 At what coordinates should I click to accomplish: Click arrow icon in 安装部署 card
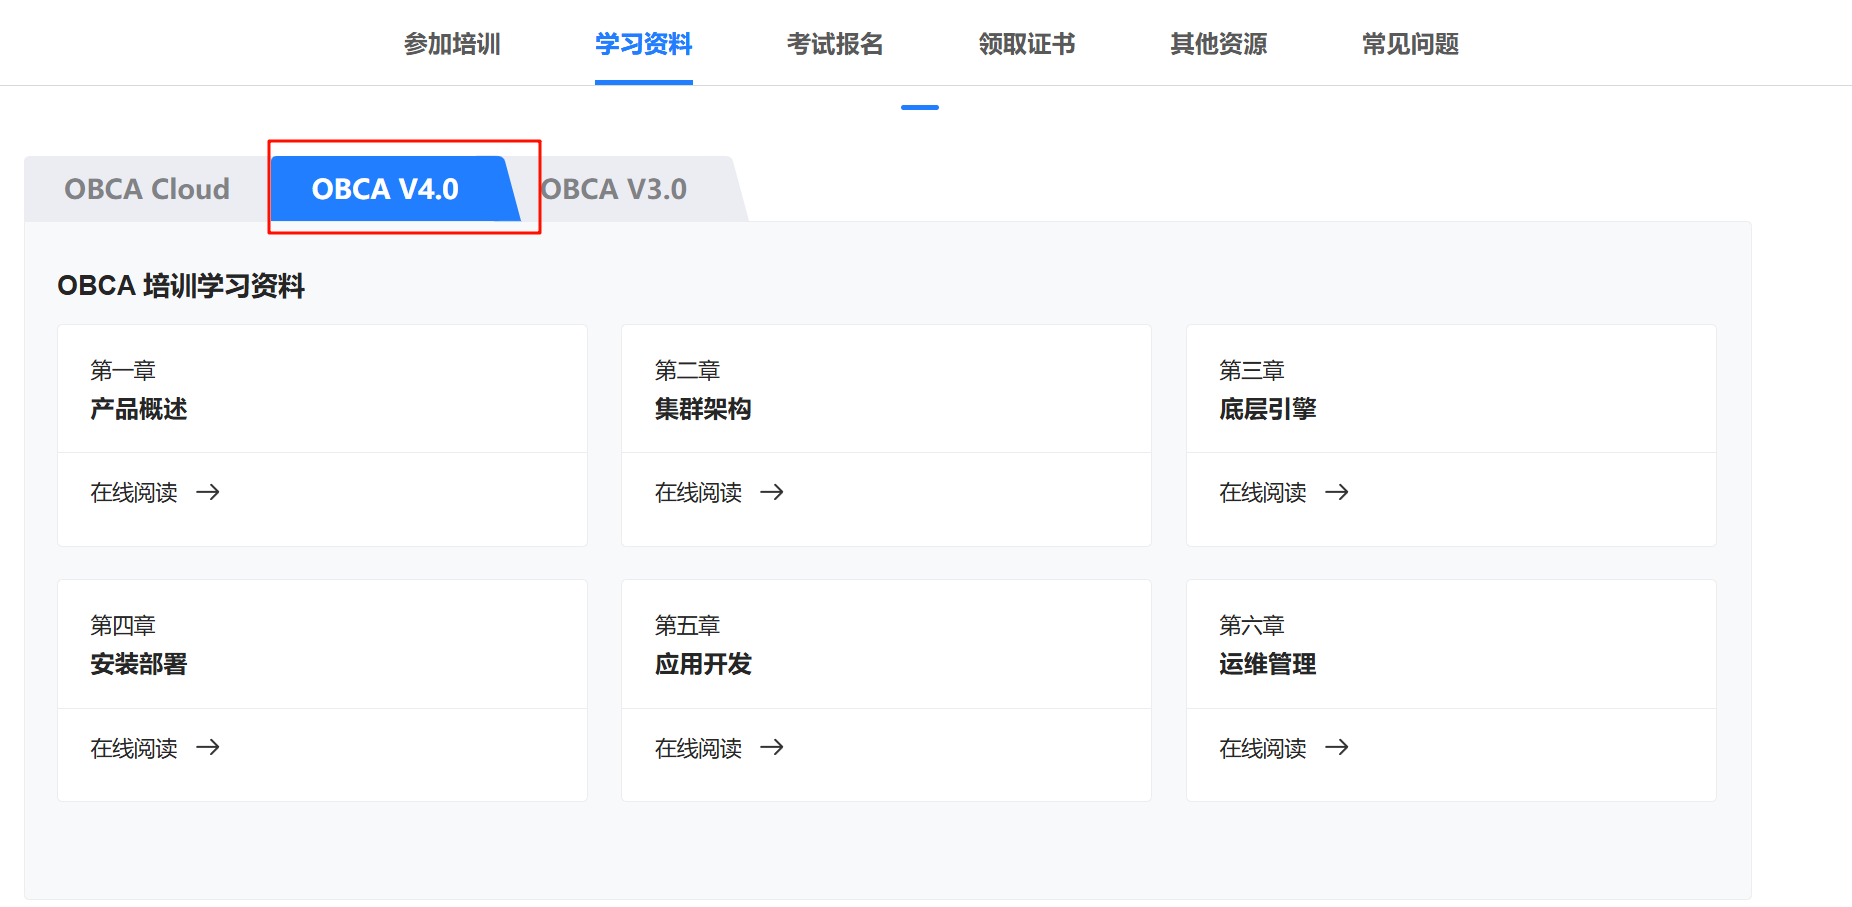coord(208,747)
